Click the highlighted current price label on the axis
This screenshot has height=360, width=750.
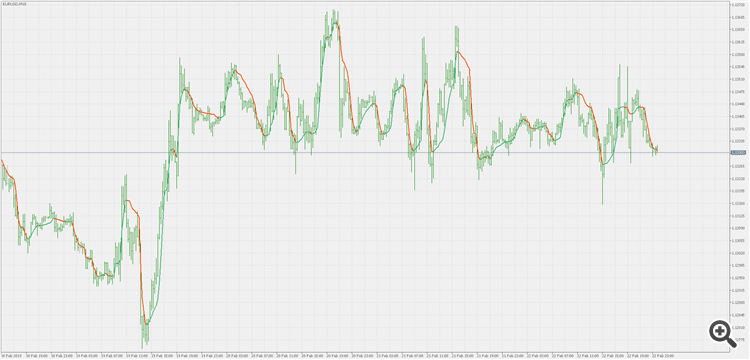(x=738, y=153)
